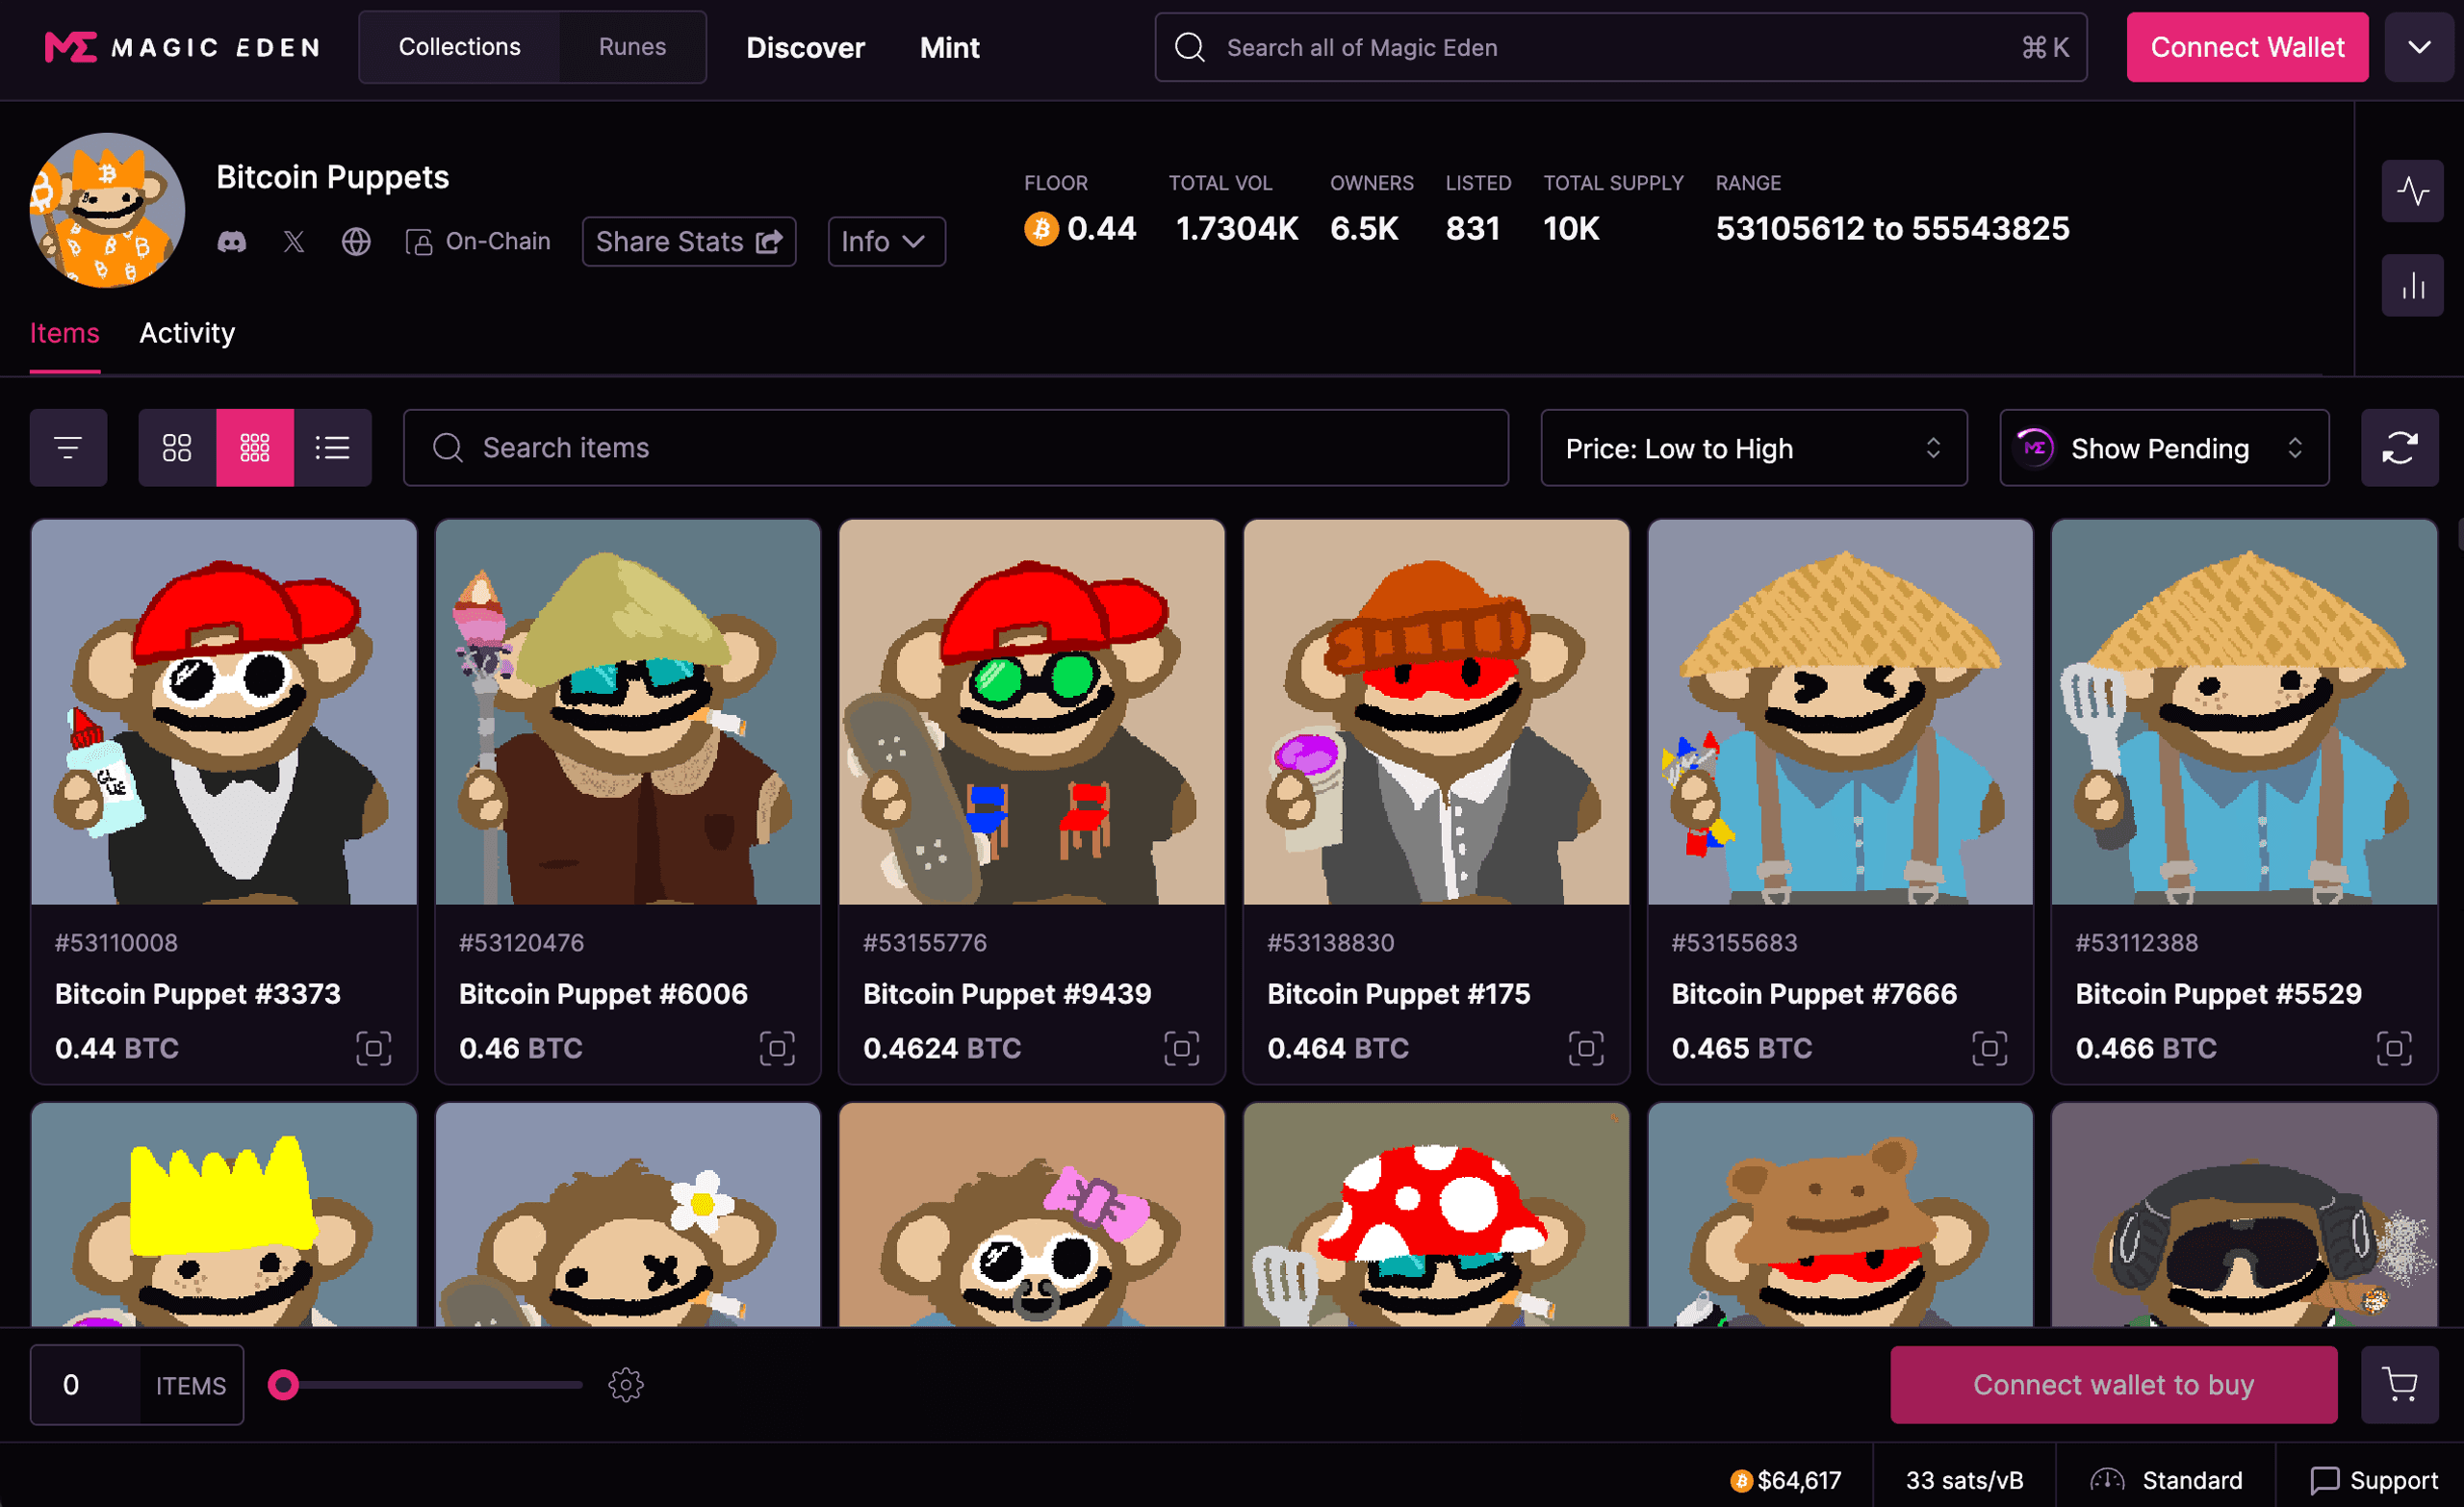
Task: Focus the Search items field
Action: click(955, 448)
